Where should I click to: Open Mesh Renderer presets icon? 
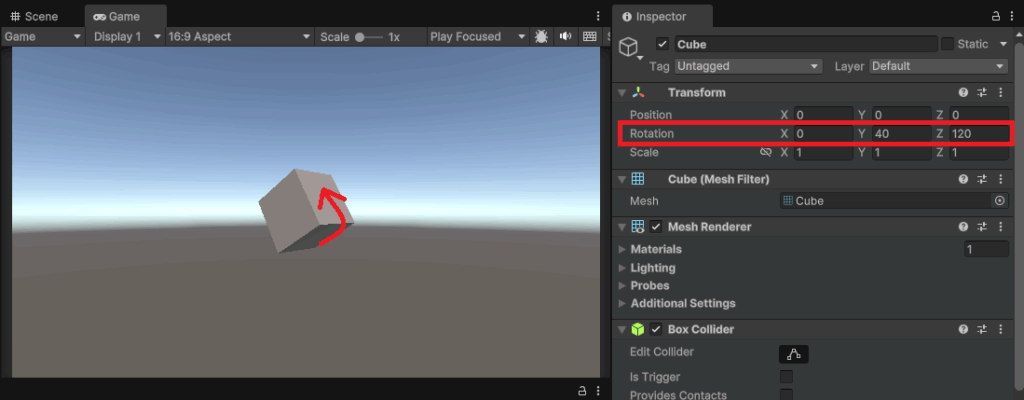(x=982, y=227)
